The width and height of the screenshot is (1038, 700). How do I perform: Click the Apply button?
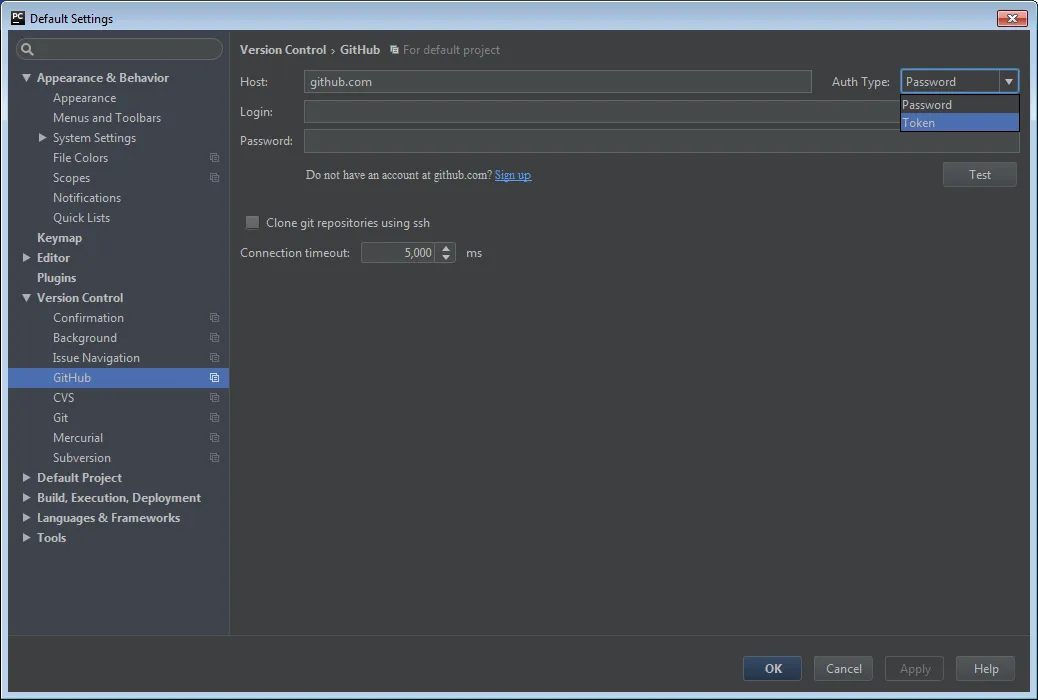point(914,669)
